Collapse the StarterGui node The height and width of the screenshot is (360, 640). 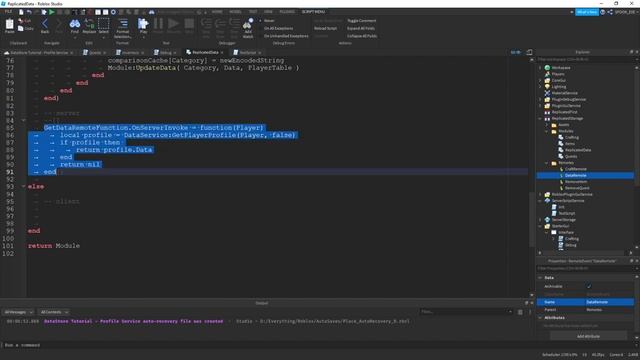[540, 226]
